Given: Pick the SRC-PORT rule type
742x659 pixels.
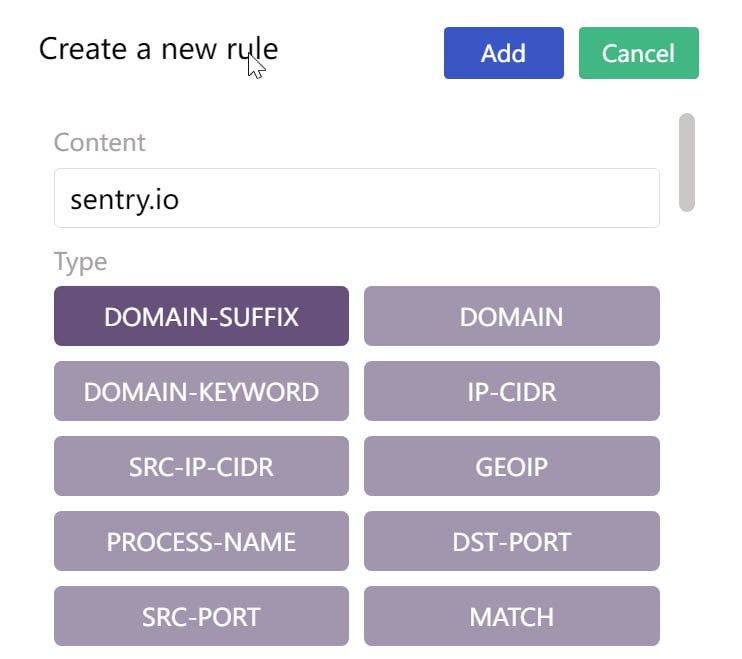Looking at the screenshot, I should [201, 616].
